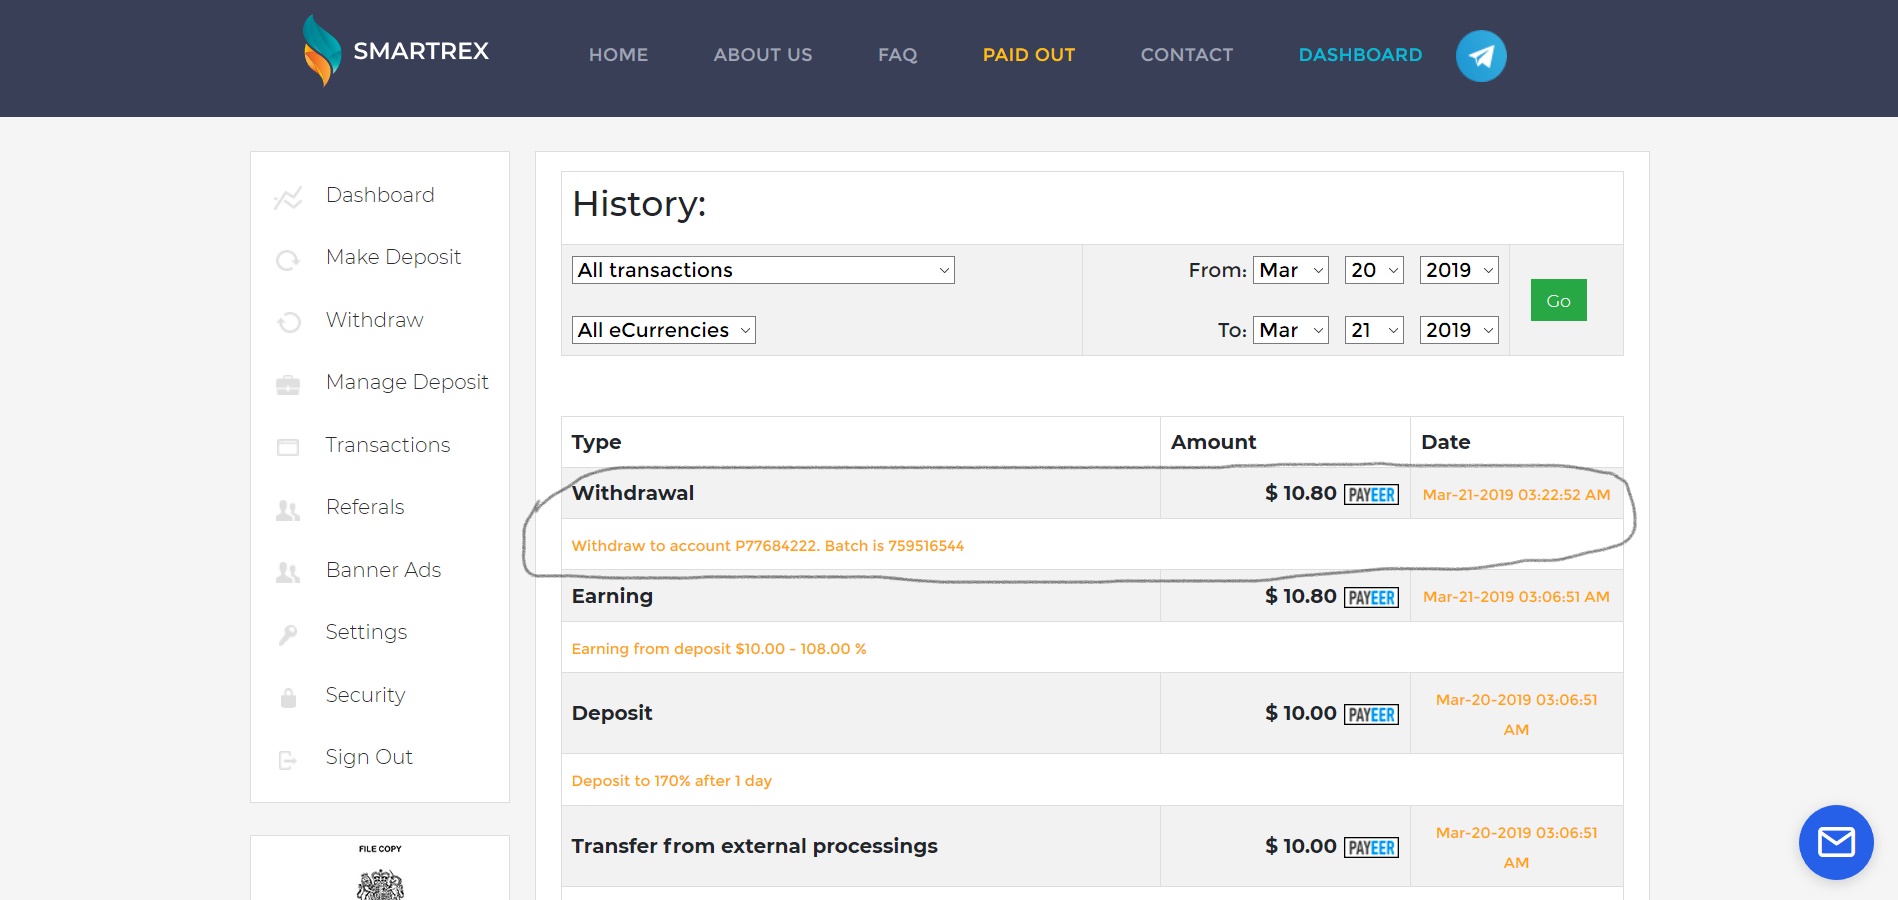The height and width of the screenshot is (900, 1898).
Task: Click Payeer badge in Transfer row
Action: coord(1371,847)
